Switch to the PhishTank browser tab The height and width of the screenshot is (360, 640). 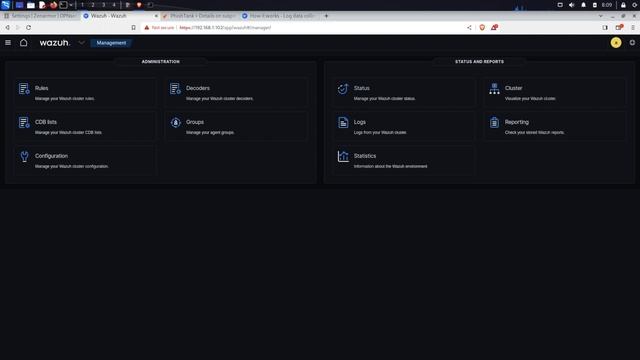coord(199,16)
